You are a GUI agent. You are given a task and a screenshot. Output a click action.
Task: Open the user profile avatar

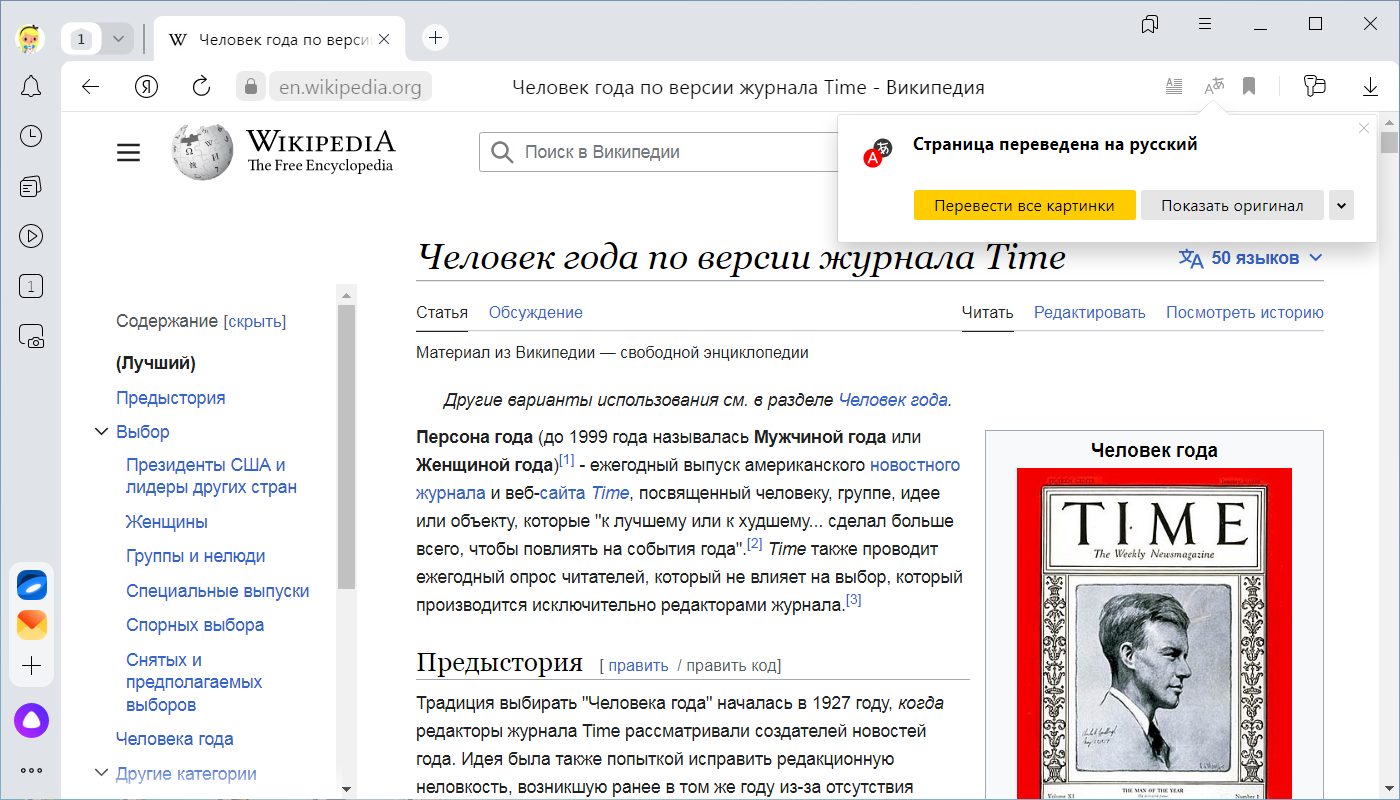pos(31,38)
